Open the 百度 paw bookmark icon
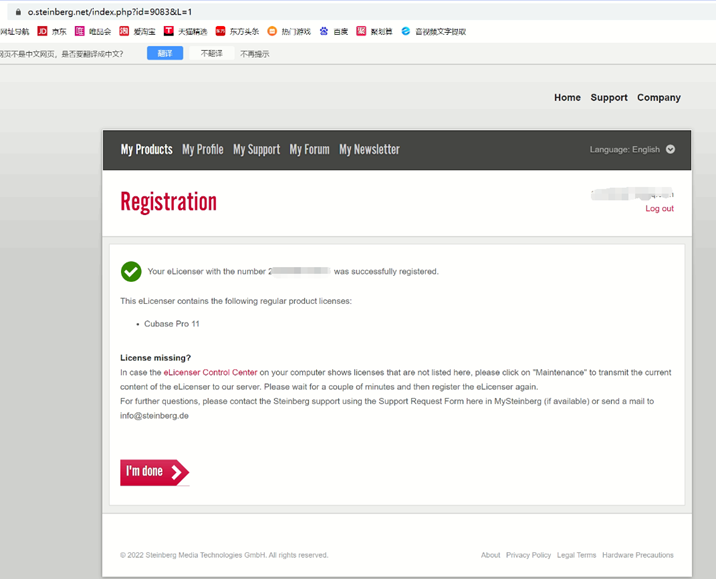Viewport: 716px width, 579px height. [x=324, y=32]
